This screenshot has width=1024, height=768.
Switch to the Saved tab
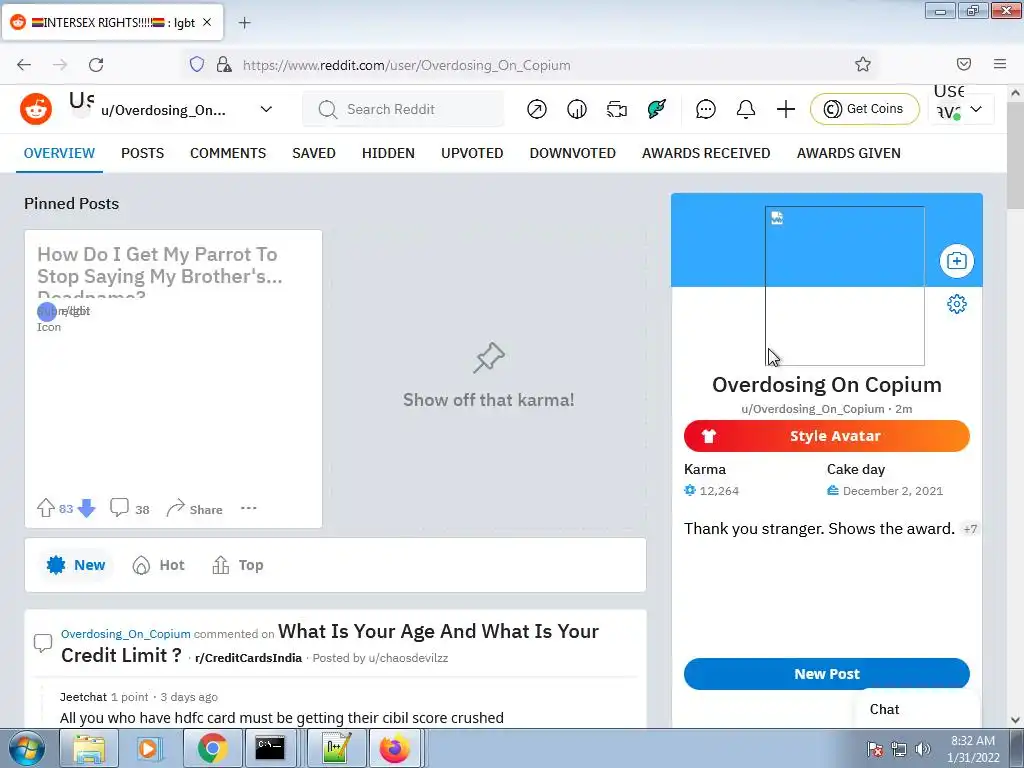tap(314, 153)
